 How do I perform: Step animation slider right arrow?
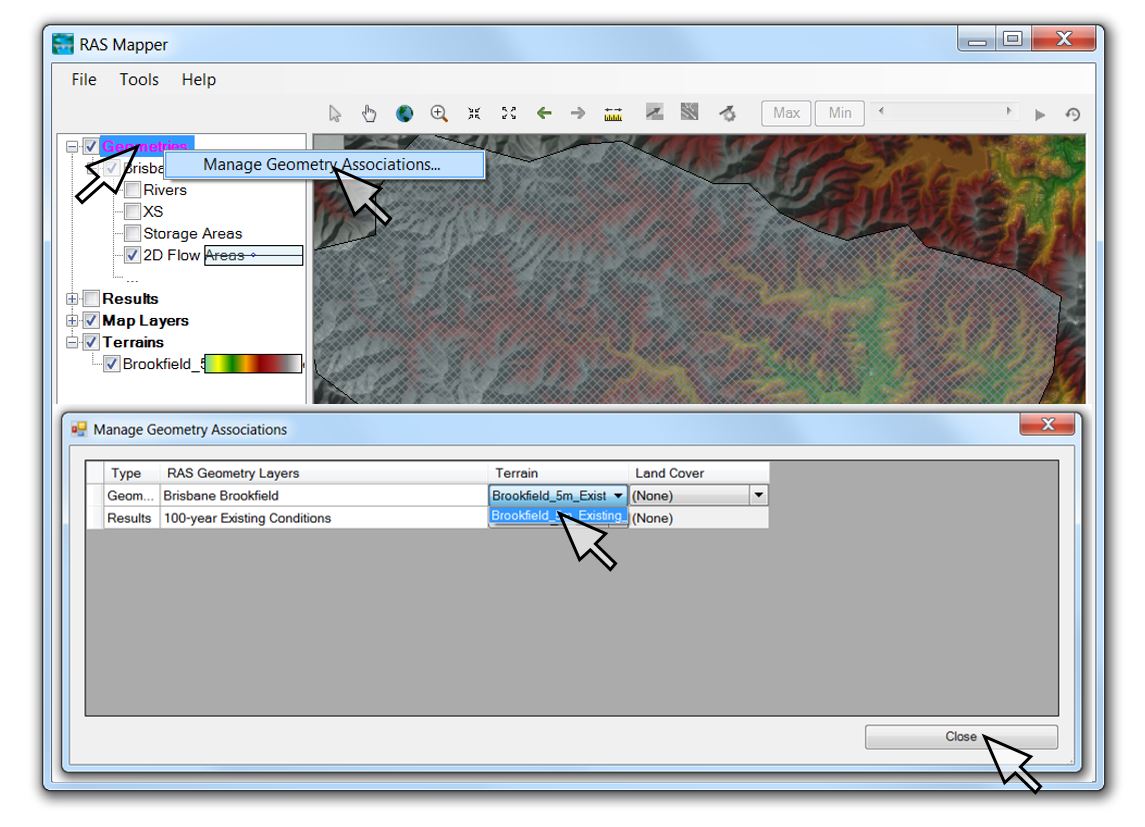coord(1008,111)
